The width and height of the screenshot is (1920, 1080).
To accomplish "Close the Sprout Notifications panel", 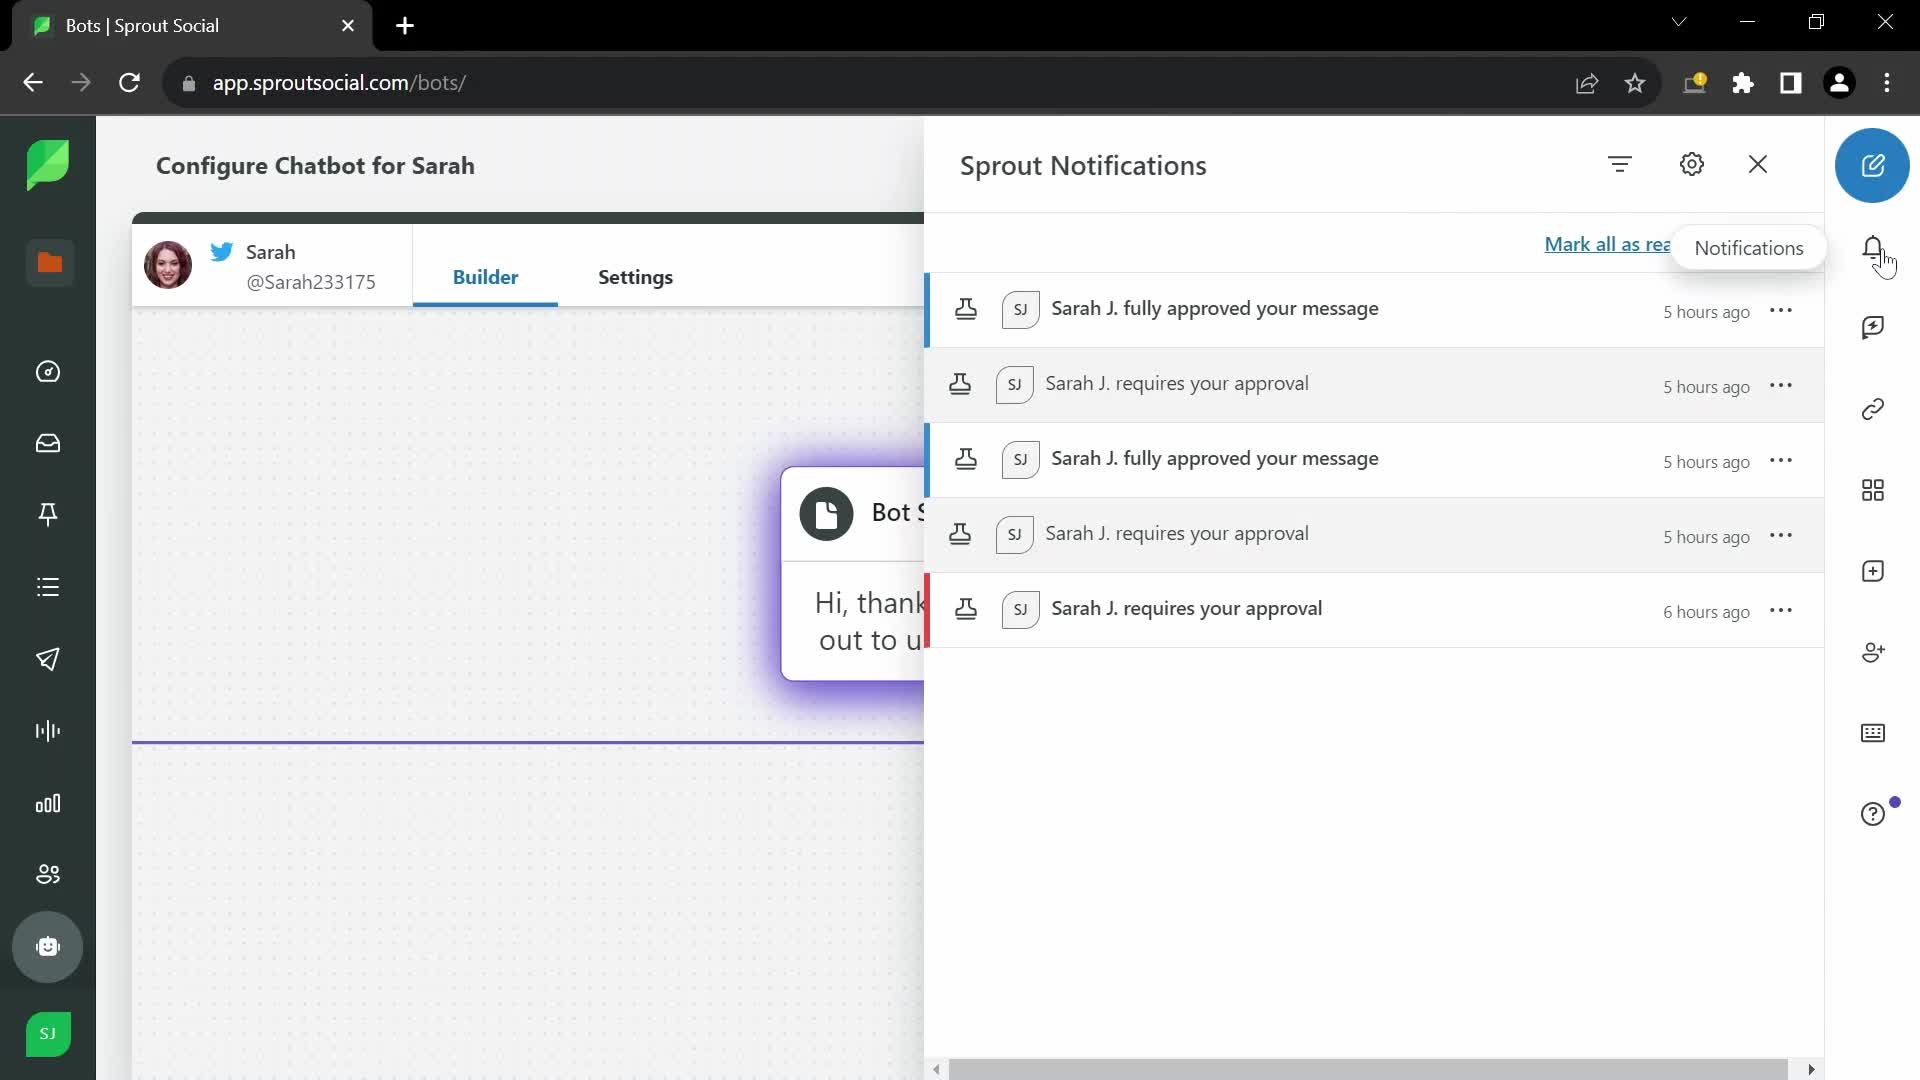I will 1758,164.
